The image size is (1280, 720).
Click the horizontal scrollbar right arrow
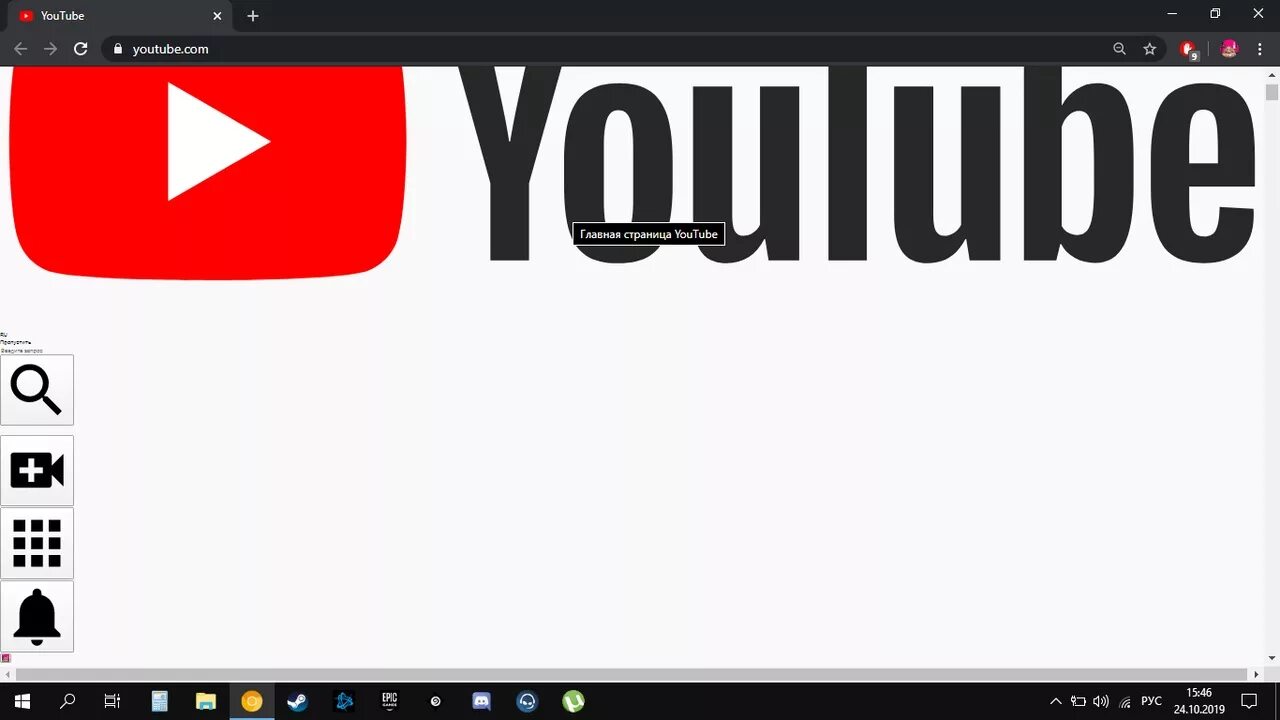1257,675
